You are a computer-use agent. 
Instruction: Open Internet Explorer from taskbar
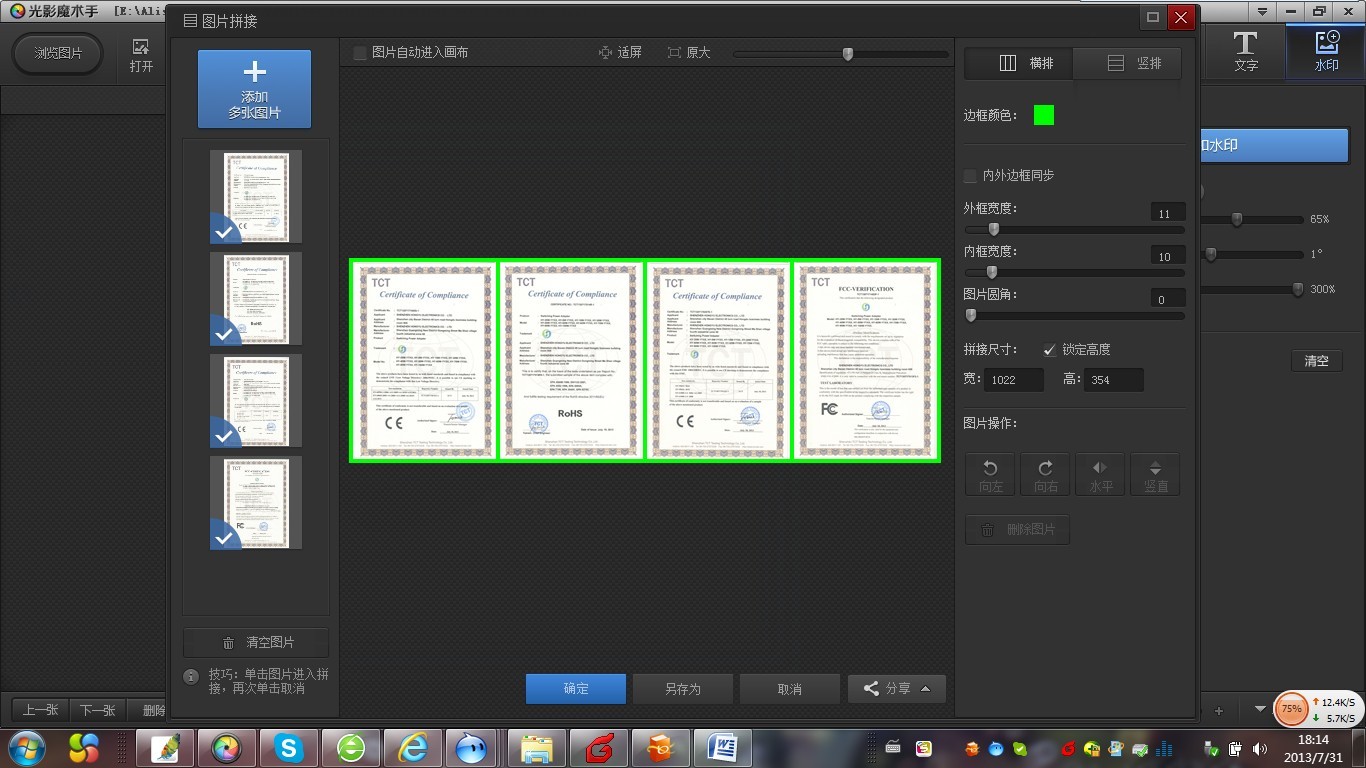412,748
